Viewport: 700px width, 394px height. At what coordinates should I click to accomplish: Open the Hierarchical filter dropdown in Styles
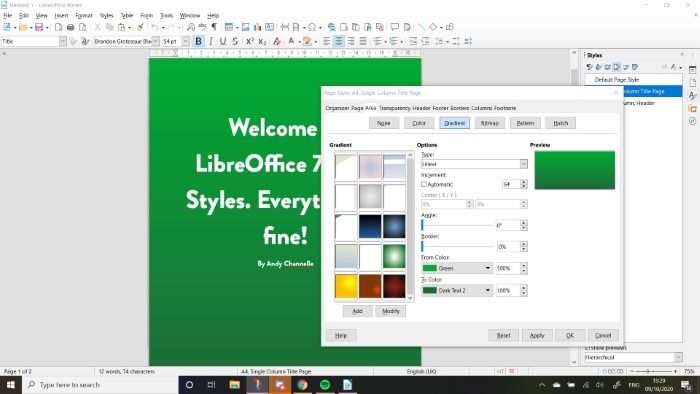point(633,357)
